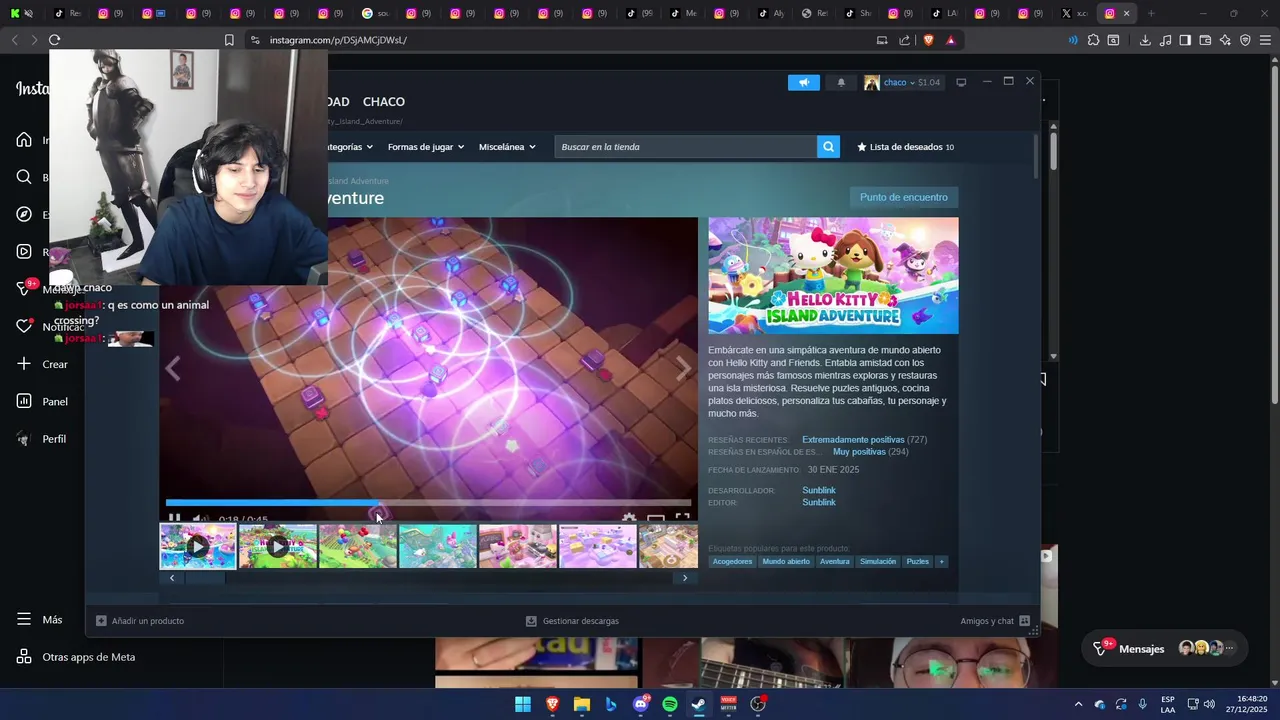This screenshot has height=720, width=1280.
Task: Open Sunblink editor link
Action: (x=819, y=503)
